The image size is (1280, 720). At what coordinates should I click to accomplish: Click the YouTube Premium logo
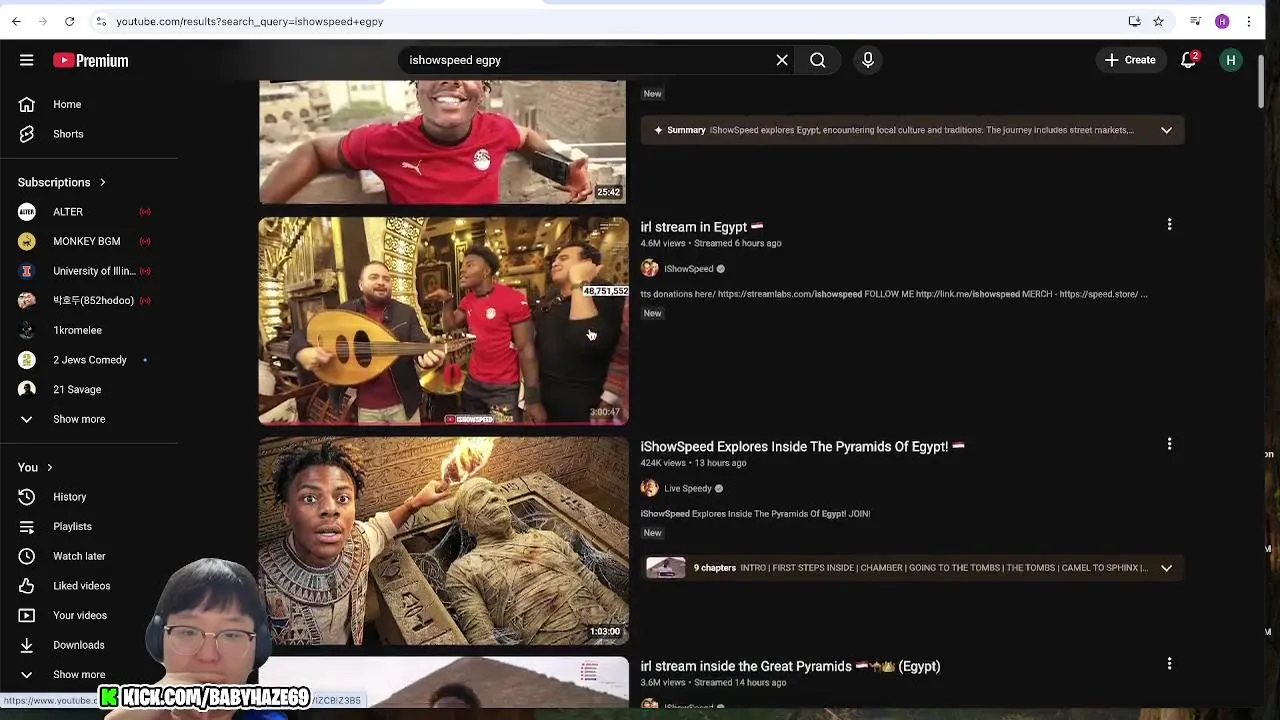91,61
